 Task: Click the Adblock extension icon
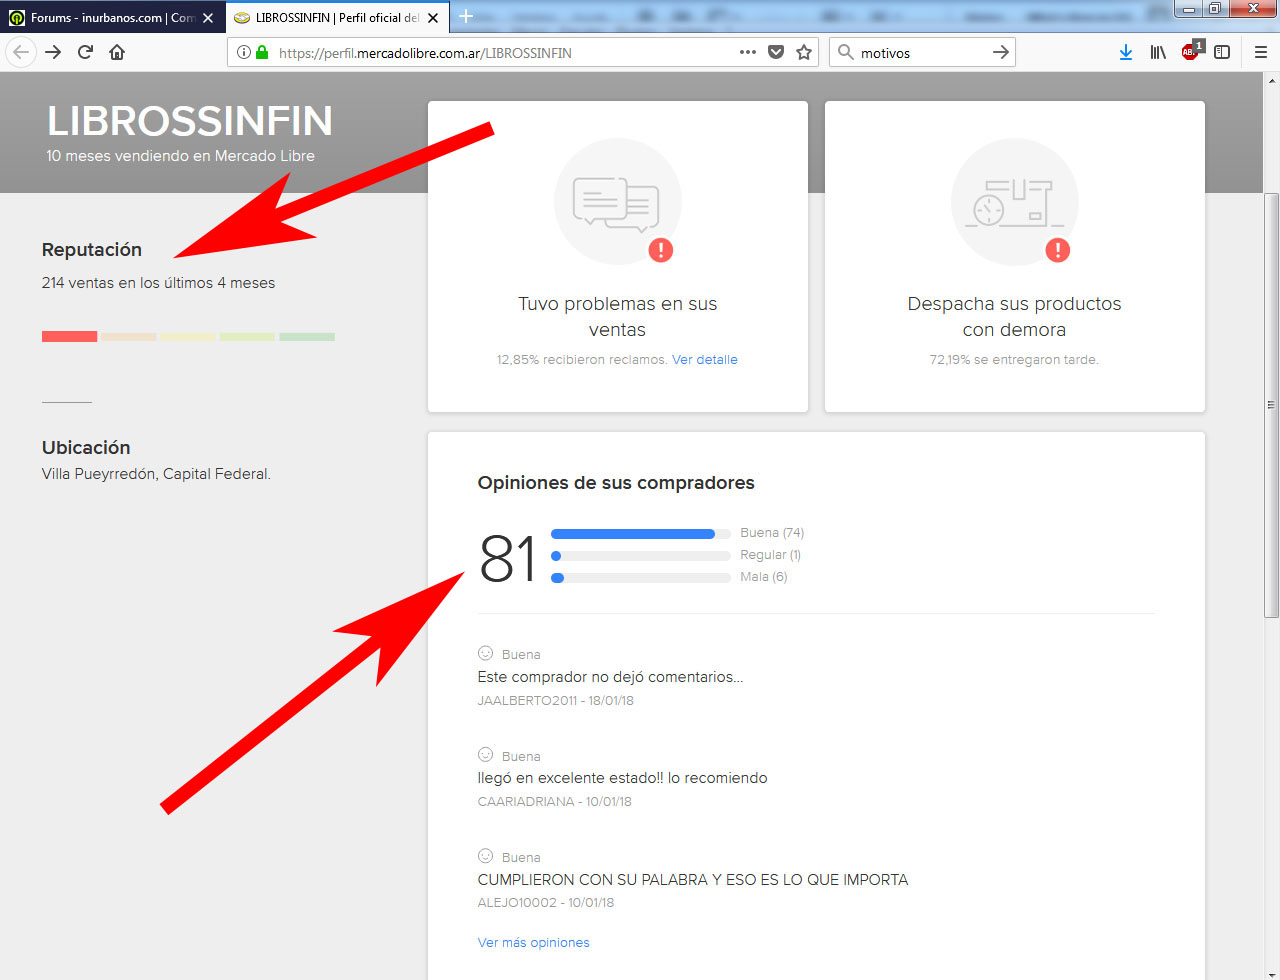tap(1190, 52)
